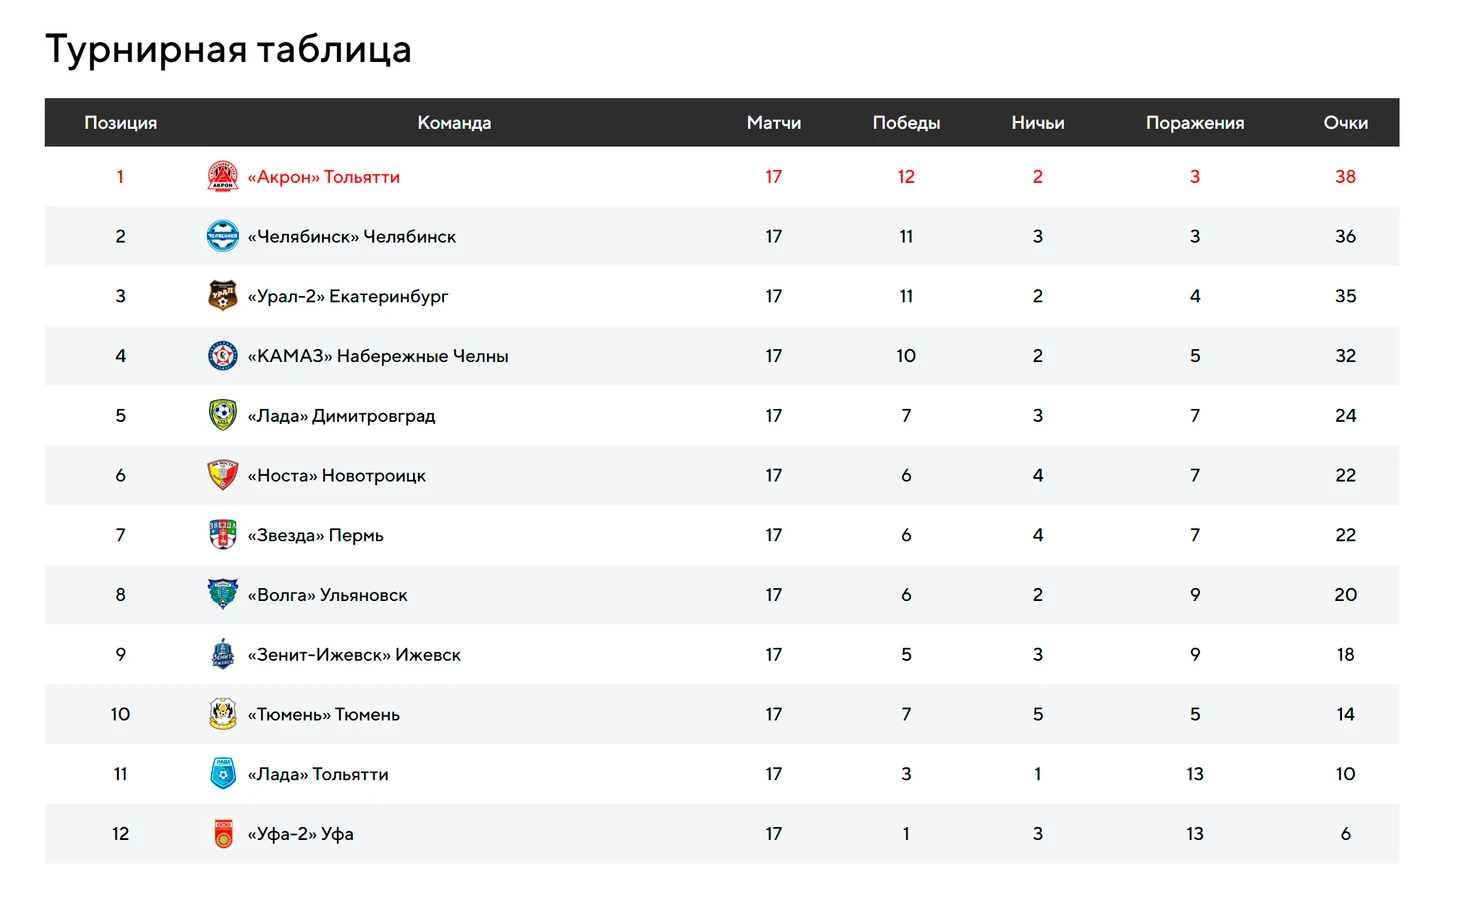
Task: Select Lada Tolyatti's 10 points value
Action: [1346, 774]
